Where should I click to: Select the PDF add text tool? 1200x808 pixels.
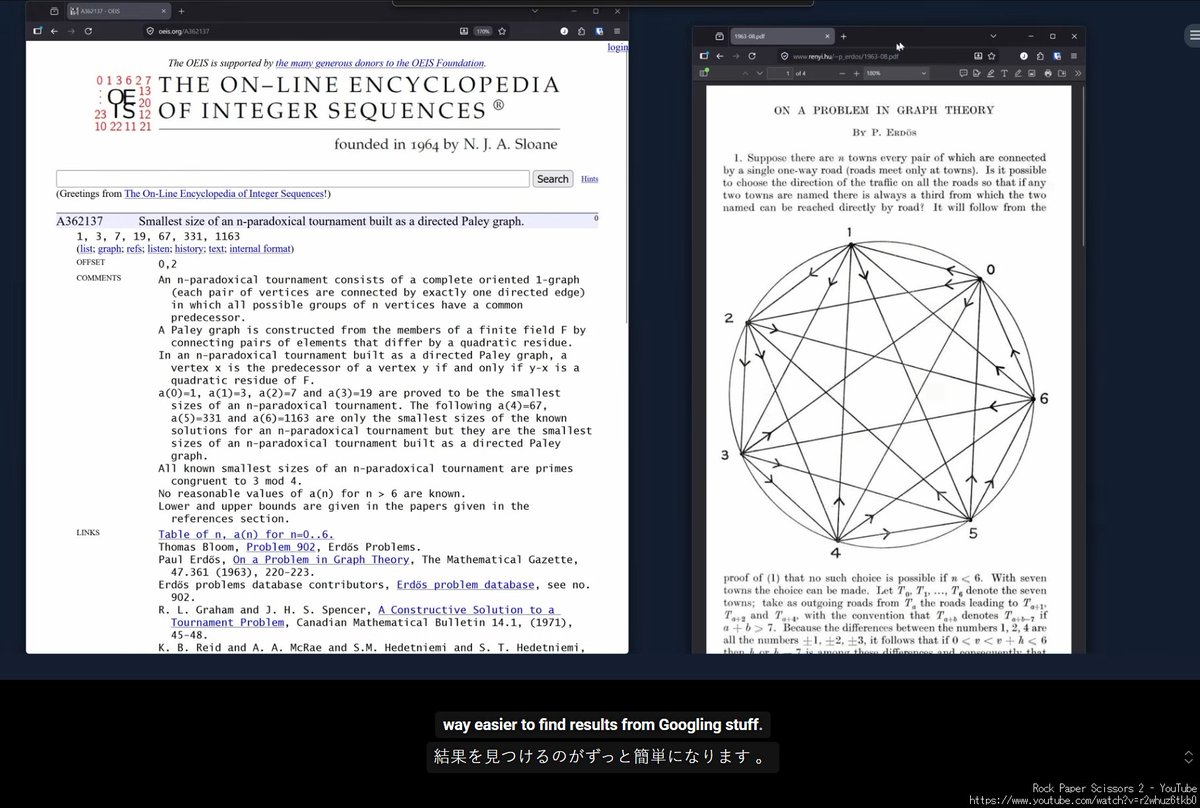click(1004, 73)
